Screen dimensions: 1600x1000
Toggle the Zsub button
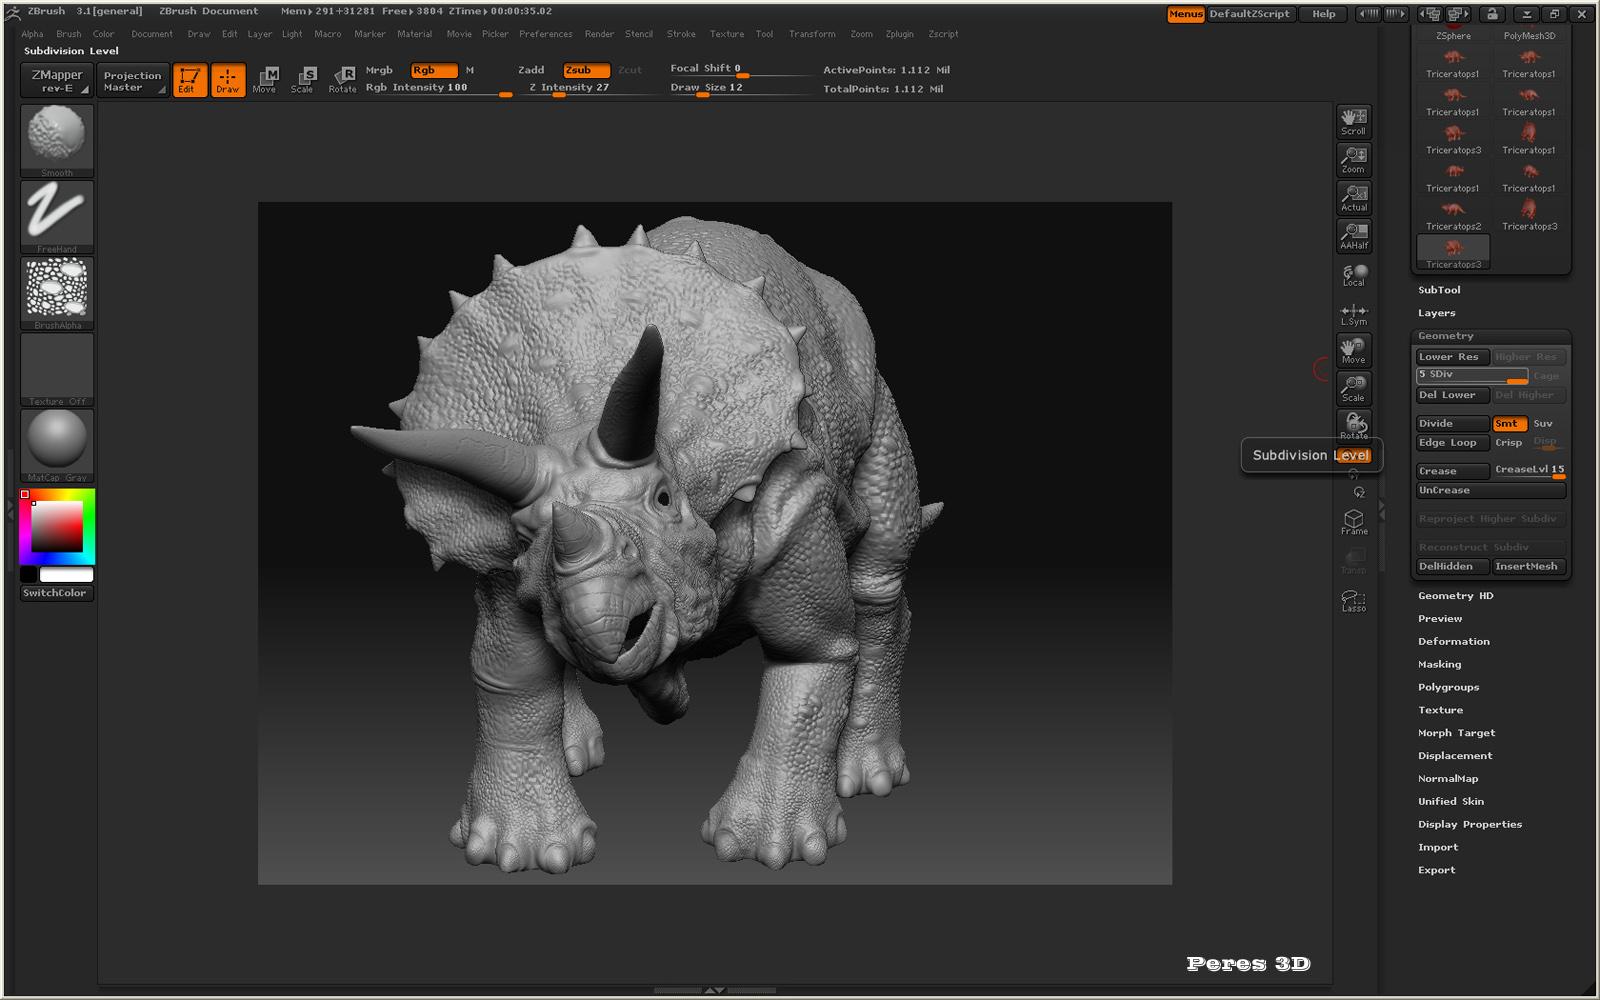click(x=586, y=70)
